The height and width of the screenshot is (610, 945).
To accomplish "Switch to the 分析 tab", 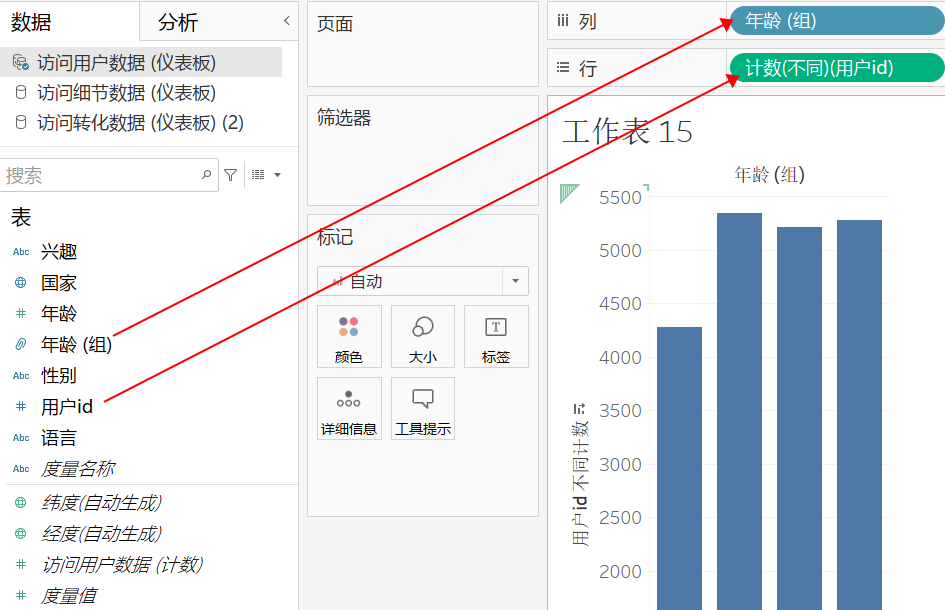I will point(178,22).
